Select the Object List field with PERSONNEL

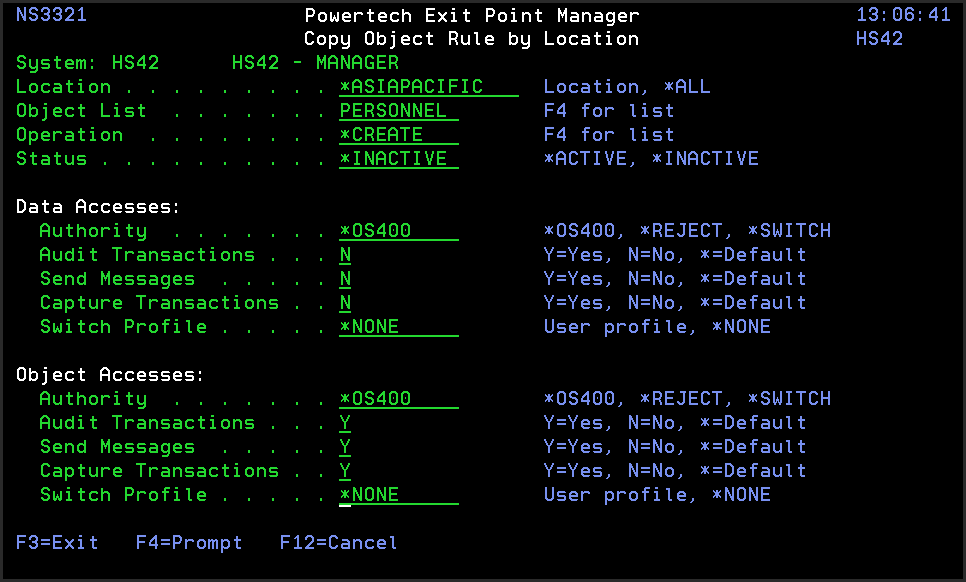[399, 111]
